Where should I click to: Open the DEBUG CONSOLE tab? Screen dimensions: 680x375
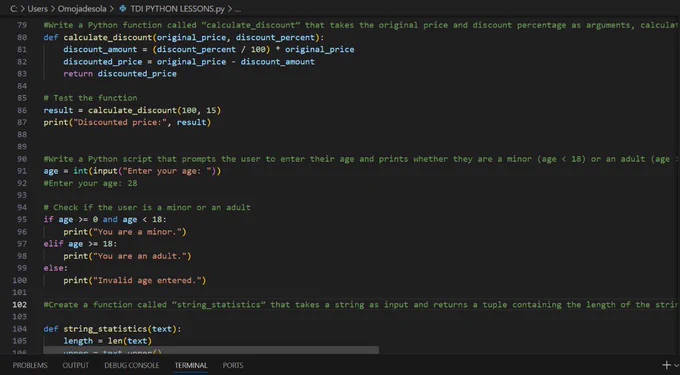(131, 365)
